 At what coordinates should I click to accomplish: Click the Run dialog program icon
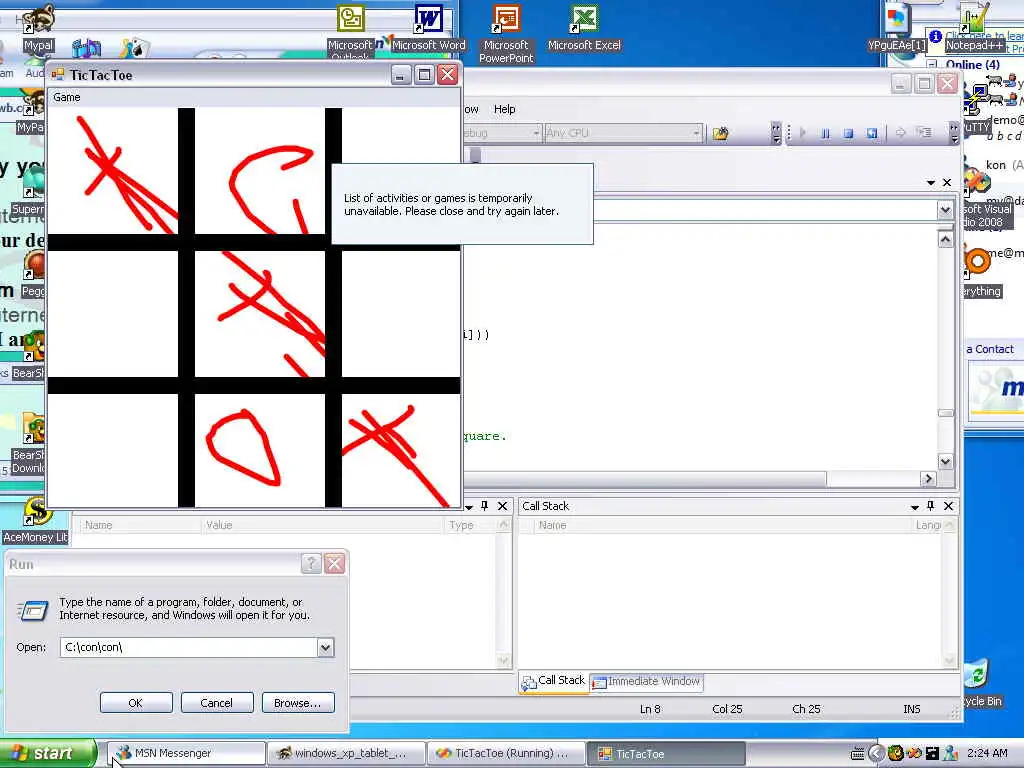tap(32, 610)
